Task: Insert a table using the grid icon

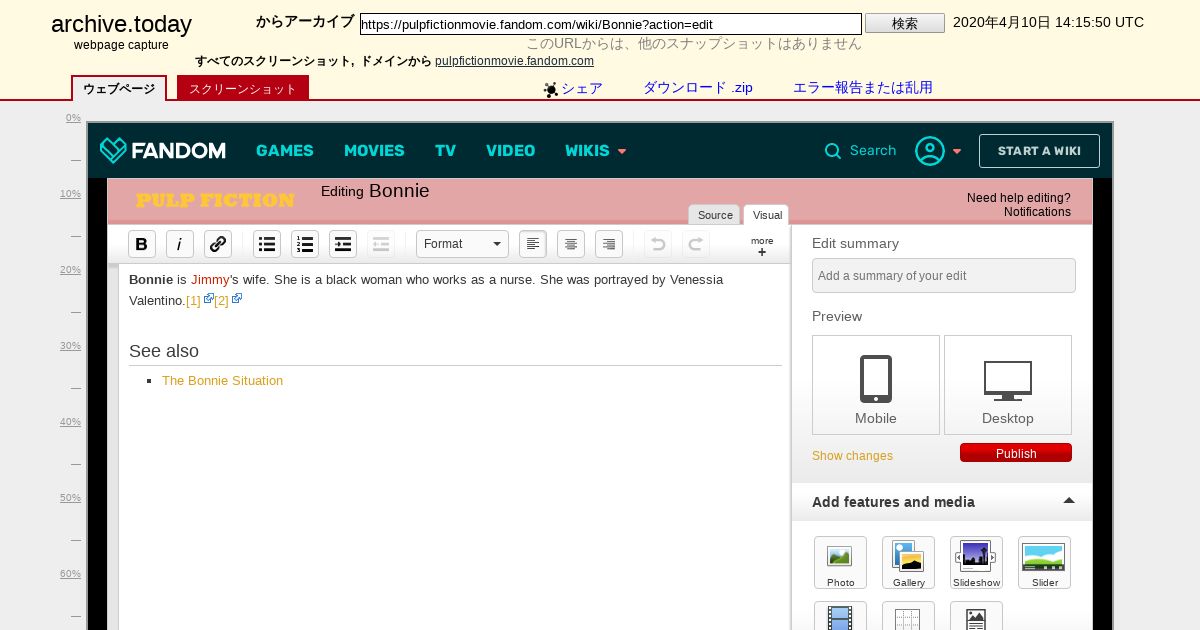Action: coord(908,616)
